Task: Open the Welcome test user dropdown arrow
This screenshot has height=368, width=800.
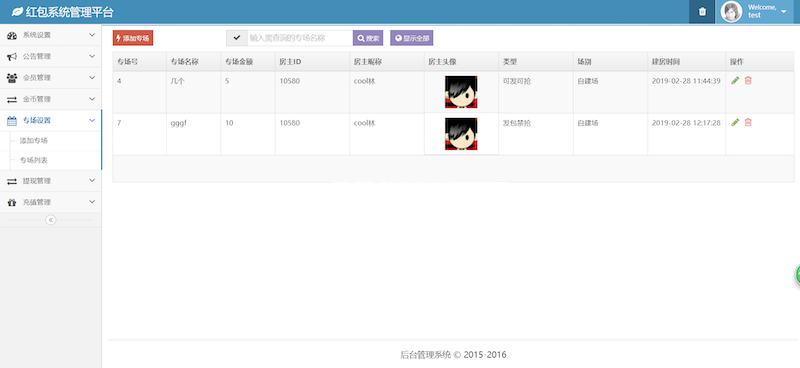Action: click(x=784, y=12)
